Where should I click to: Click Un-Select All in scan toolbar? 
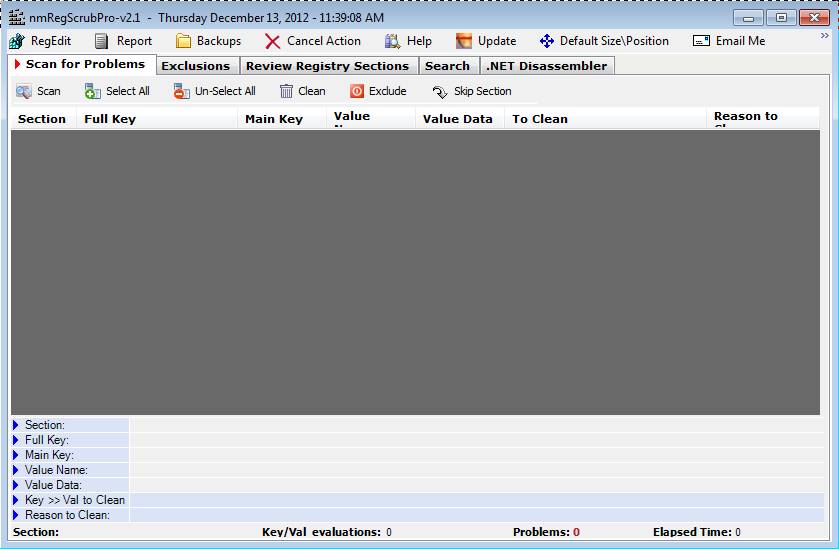tap(214, 91)
